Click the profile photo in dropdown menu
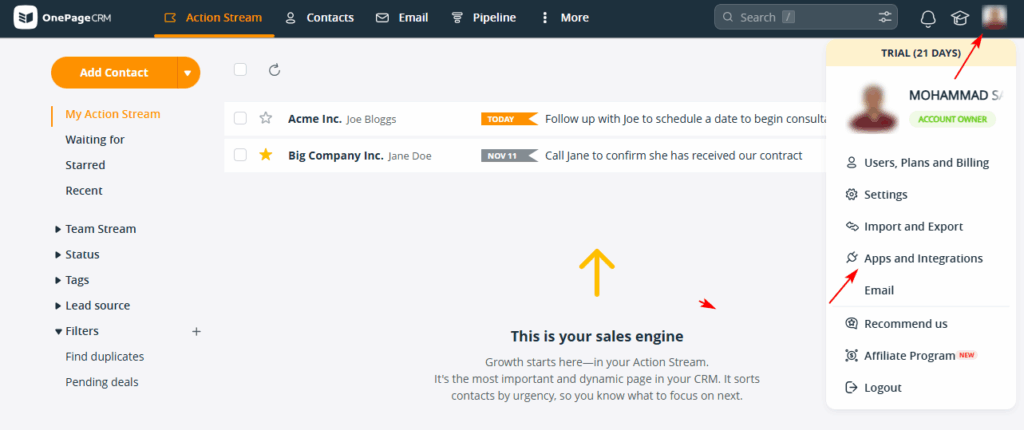Image resolution: width=1024 pixels, height=430 pixels. [x=871, y=109]
